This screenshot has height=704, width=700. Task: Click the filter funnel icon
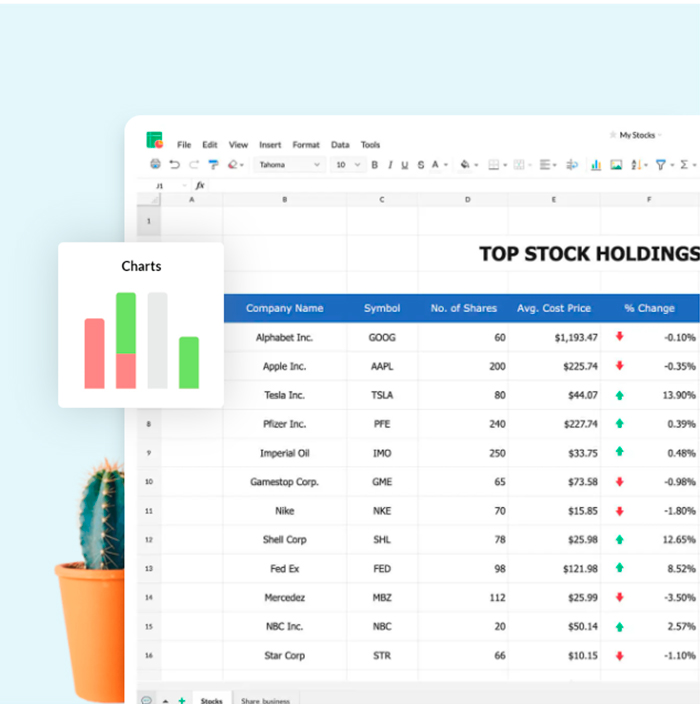point(660,165)
